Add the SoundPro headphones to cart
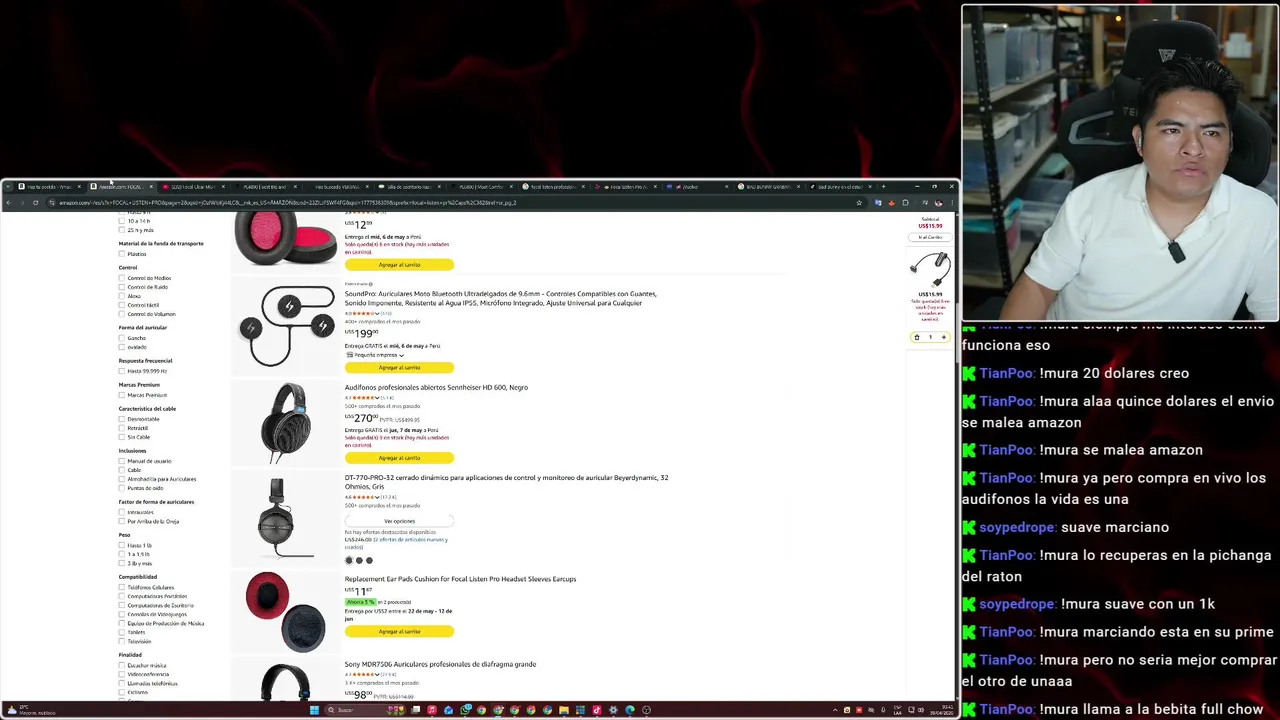The height and width of the screenshot is (720, 1280). click(399, 367)
